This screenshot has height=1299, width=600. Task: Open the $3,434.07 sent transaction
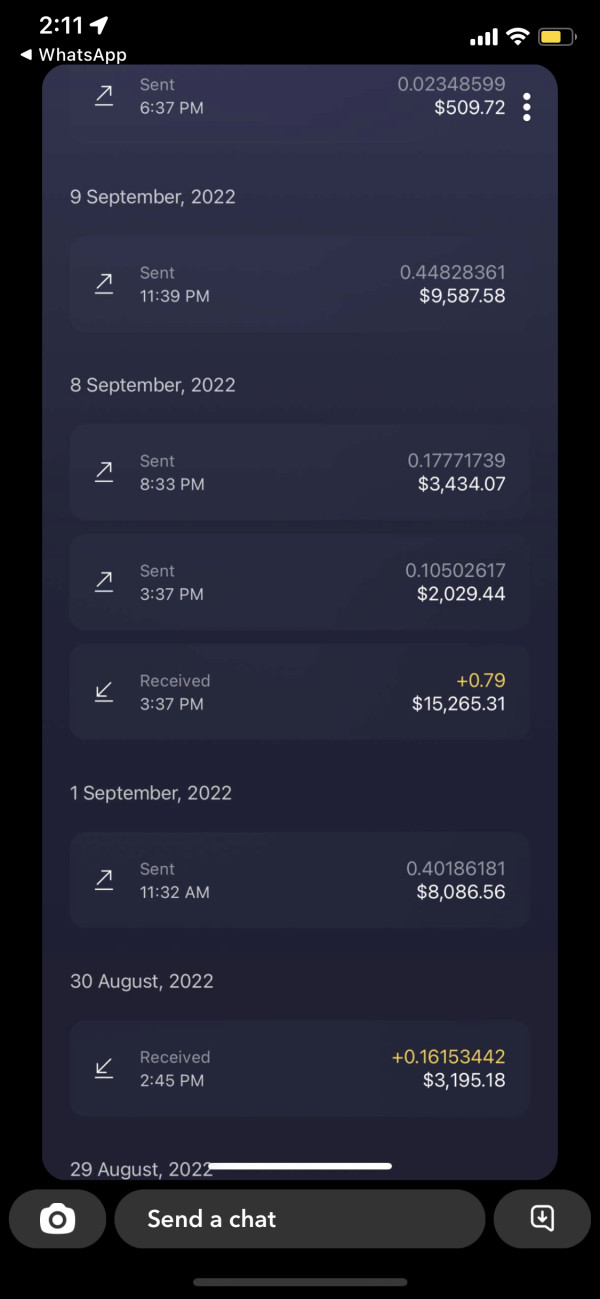pos(299,472)
